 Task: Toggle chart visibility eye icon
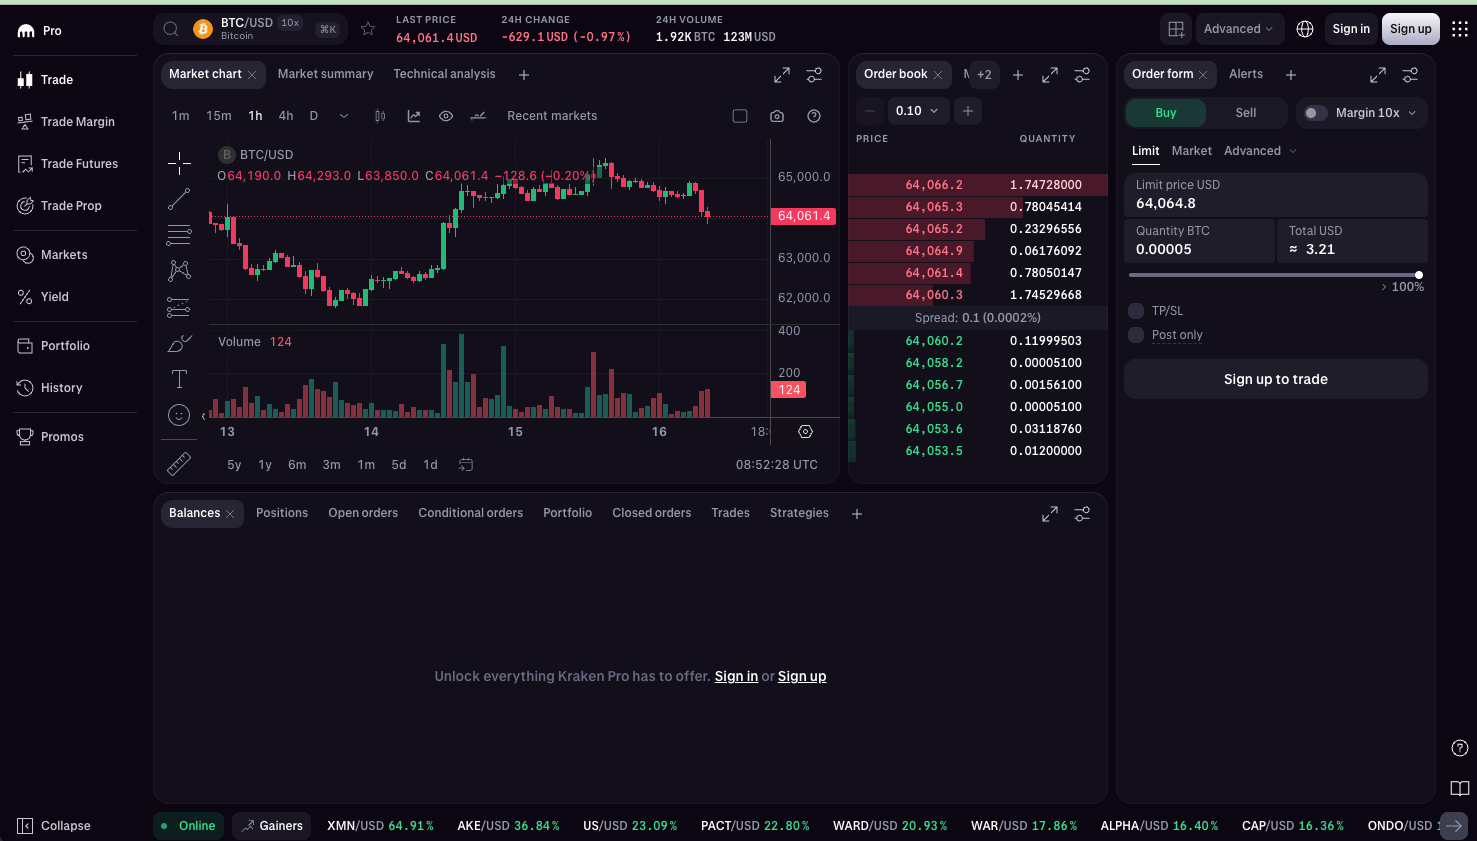tap(446, 116)
